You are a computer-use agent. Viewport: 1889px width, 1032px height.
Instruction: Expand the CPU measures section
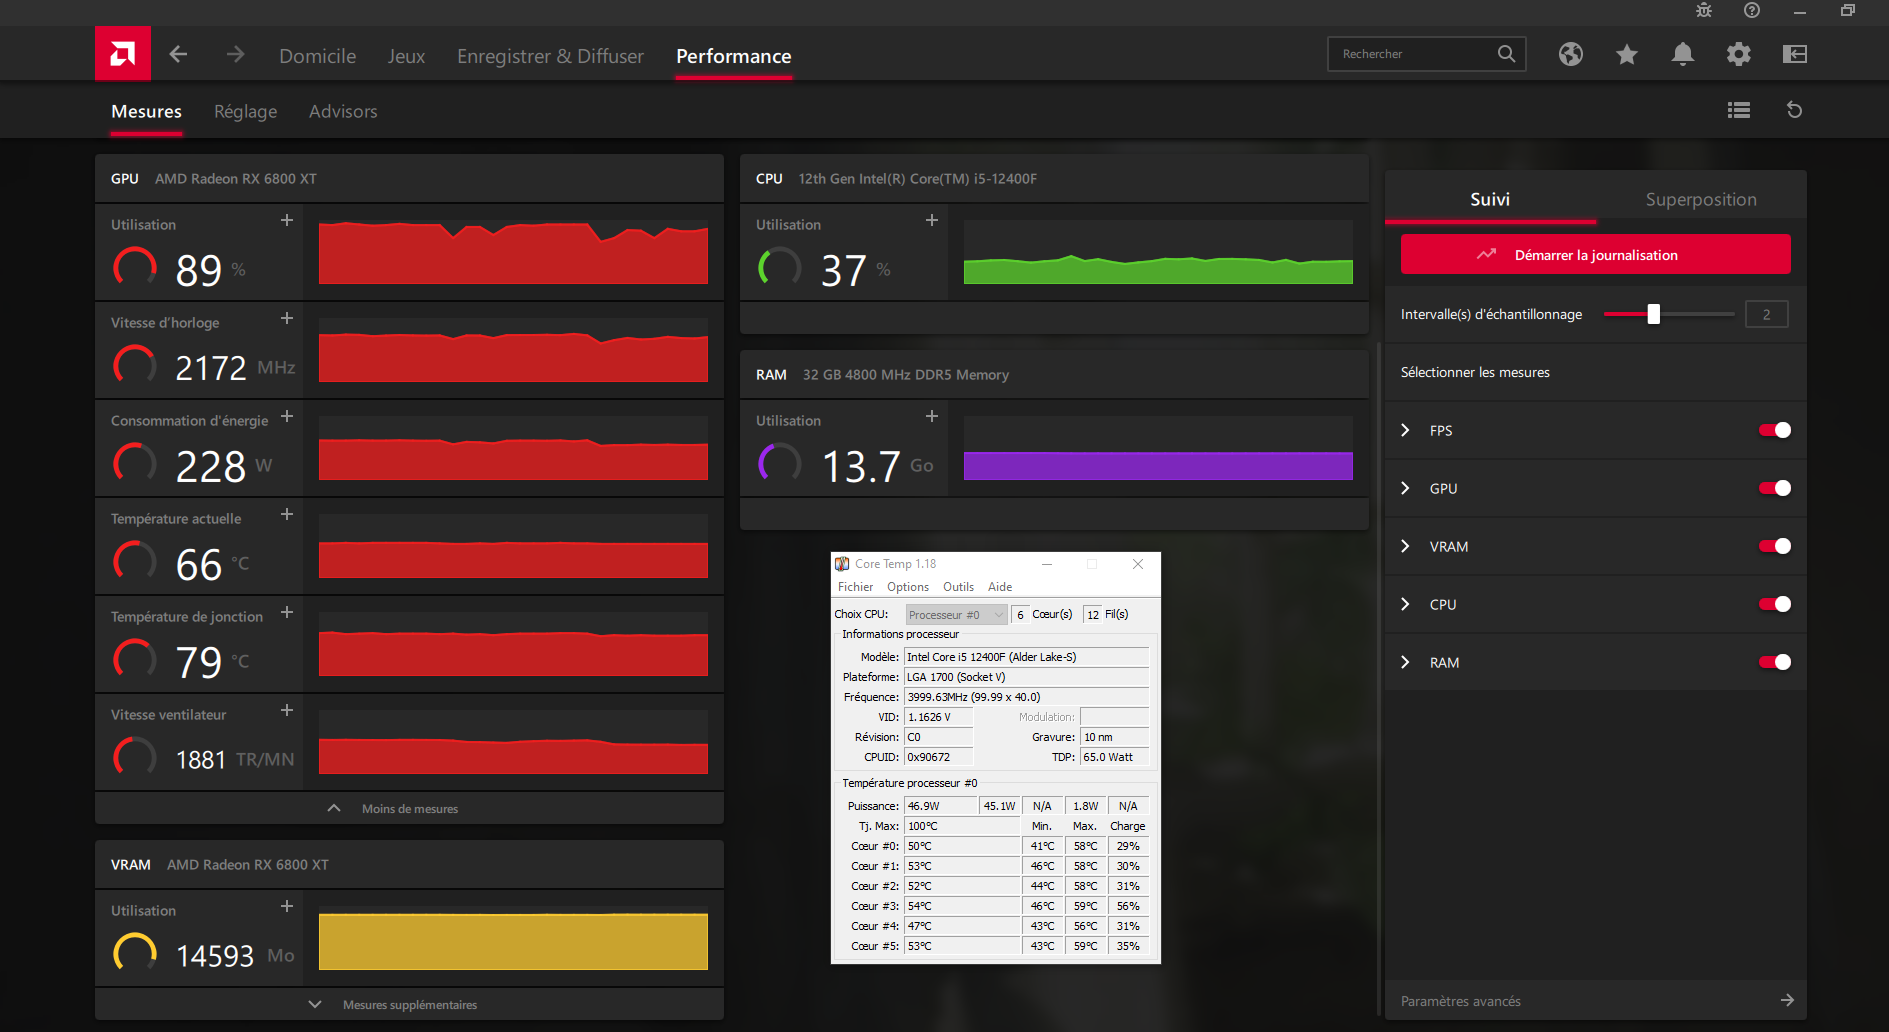[1405, 604]
